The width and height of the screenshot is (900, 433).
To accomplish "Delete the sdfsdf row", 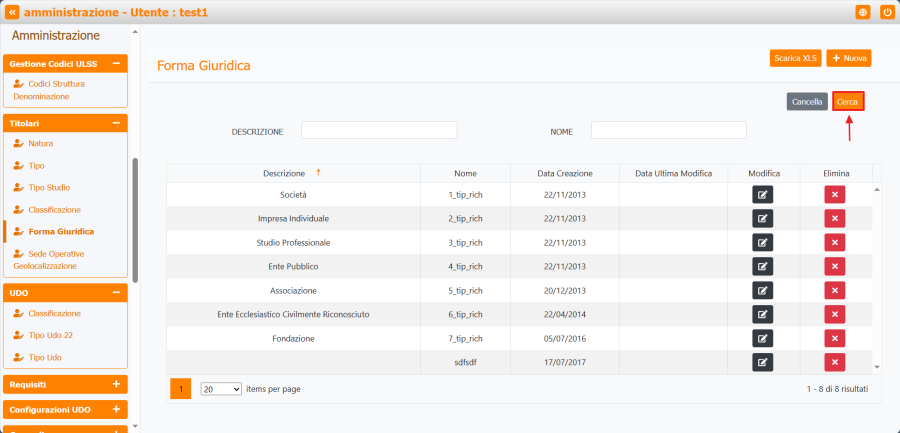I will click(834, 362).
